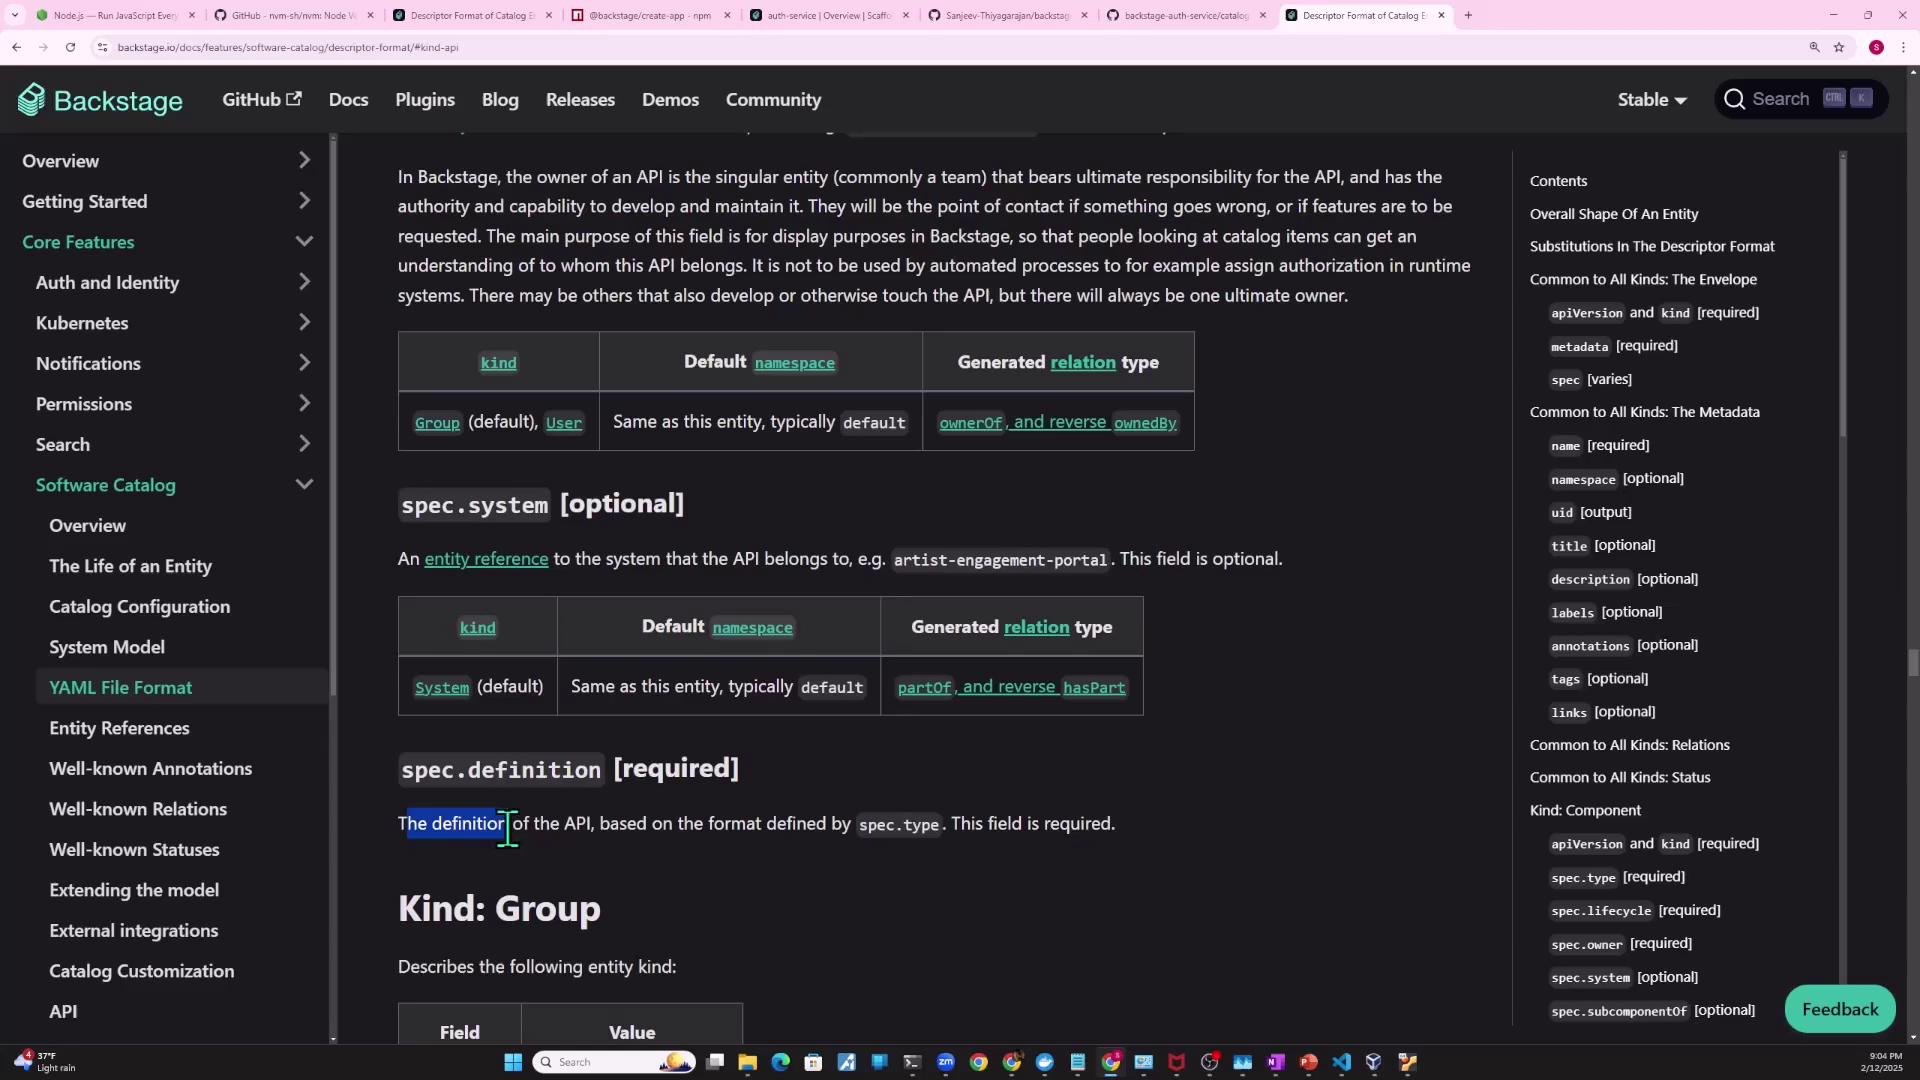Click the browser back arrow
1920x1080 pixels.
[x=16, y=47]
